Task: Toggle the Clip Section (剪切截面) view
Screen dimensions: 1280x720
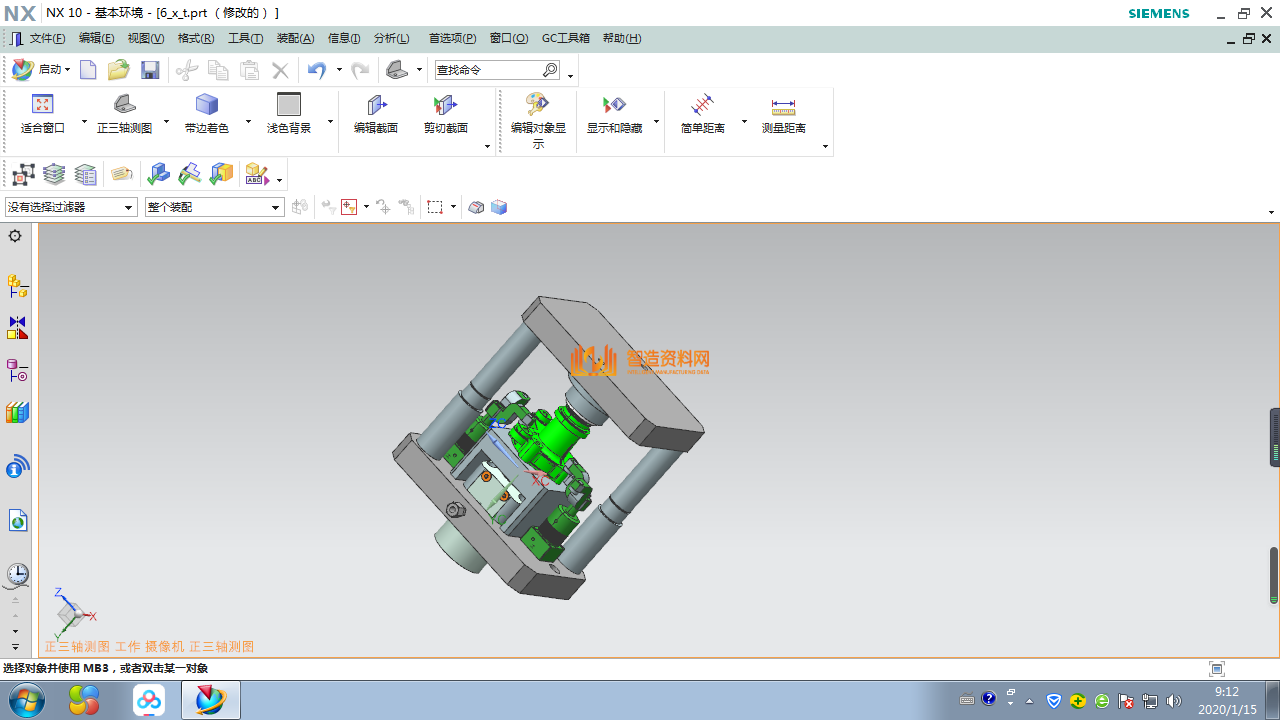Action: pyautogui.click(x=445, y=114)
